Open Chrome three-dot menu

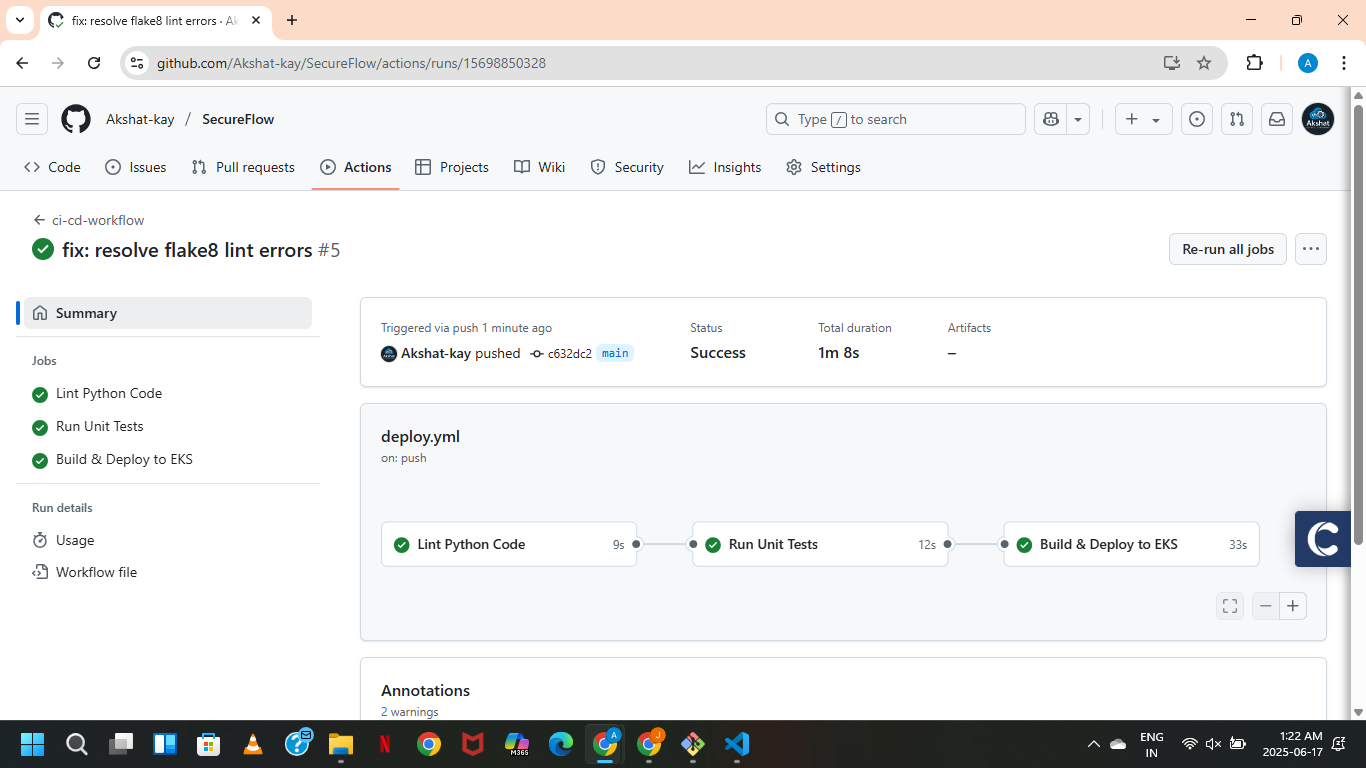[1343, 63]
